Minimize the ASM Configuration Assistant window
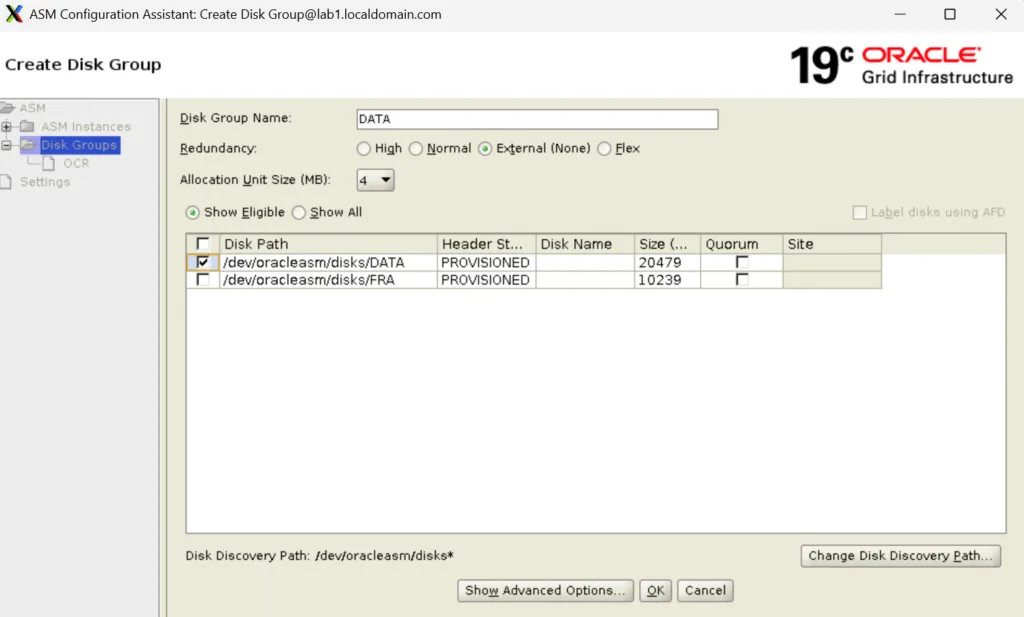 (900, 14)
